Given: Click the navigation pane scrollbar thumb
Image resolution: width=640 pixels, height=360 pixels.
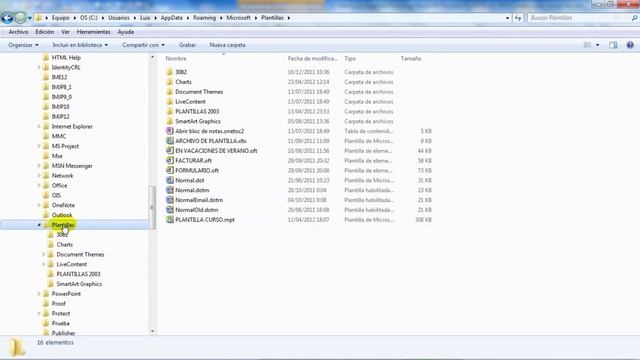Looking at the screenshot, I should tap(153, 207).
